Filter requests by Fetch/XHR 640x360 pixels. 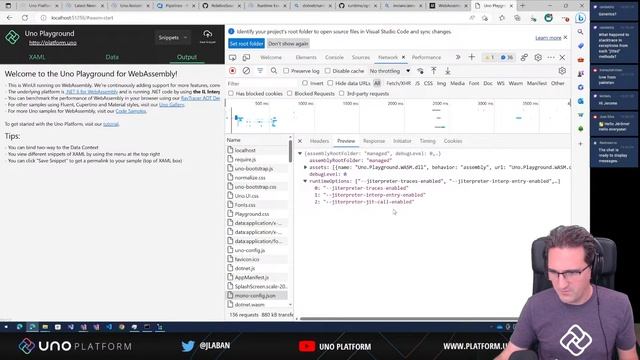(x=398, y=83)
